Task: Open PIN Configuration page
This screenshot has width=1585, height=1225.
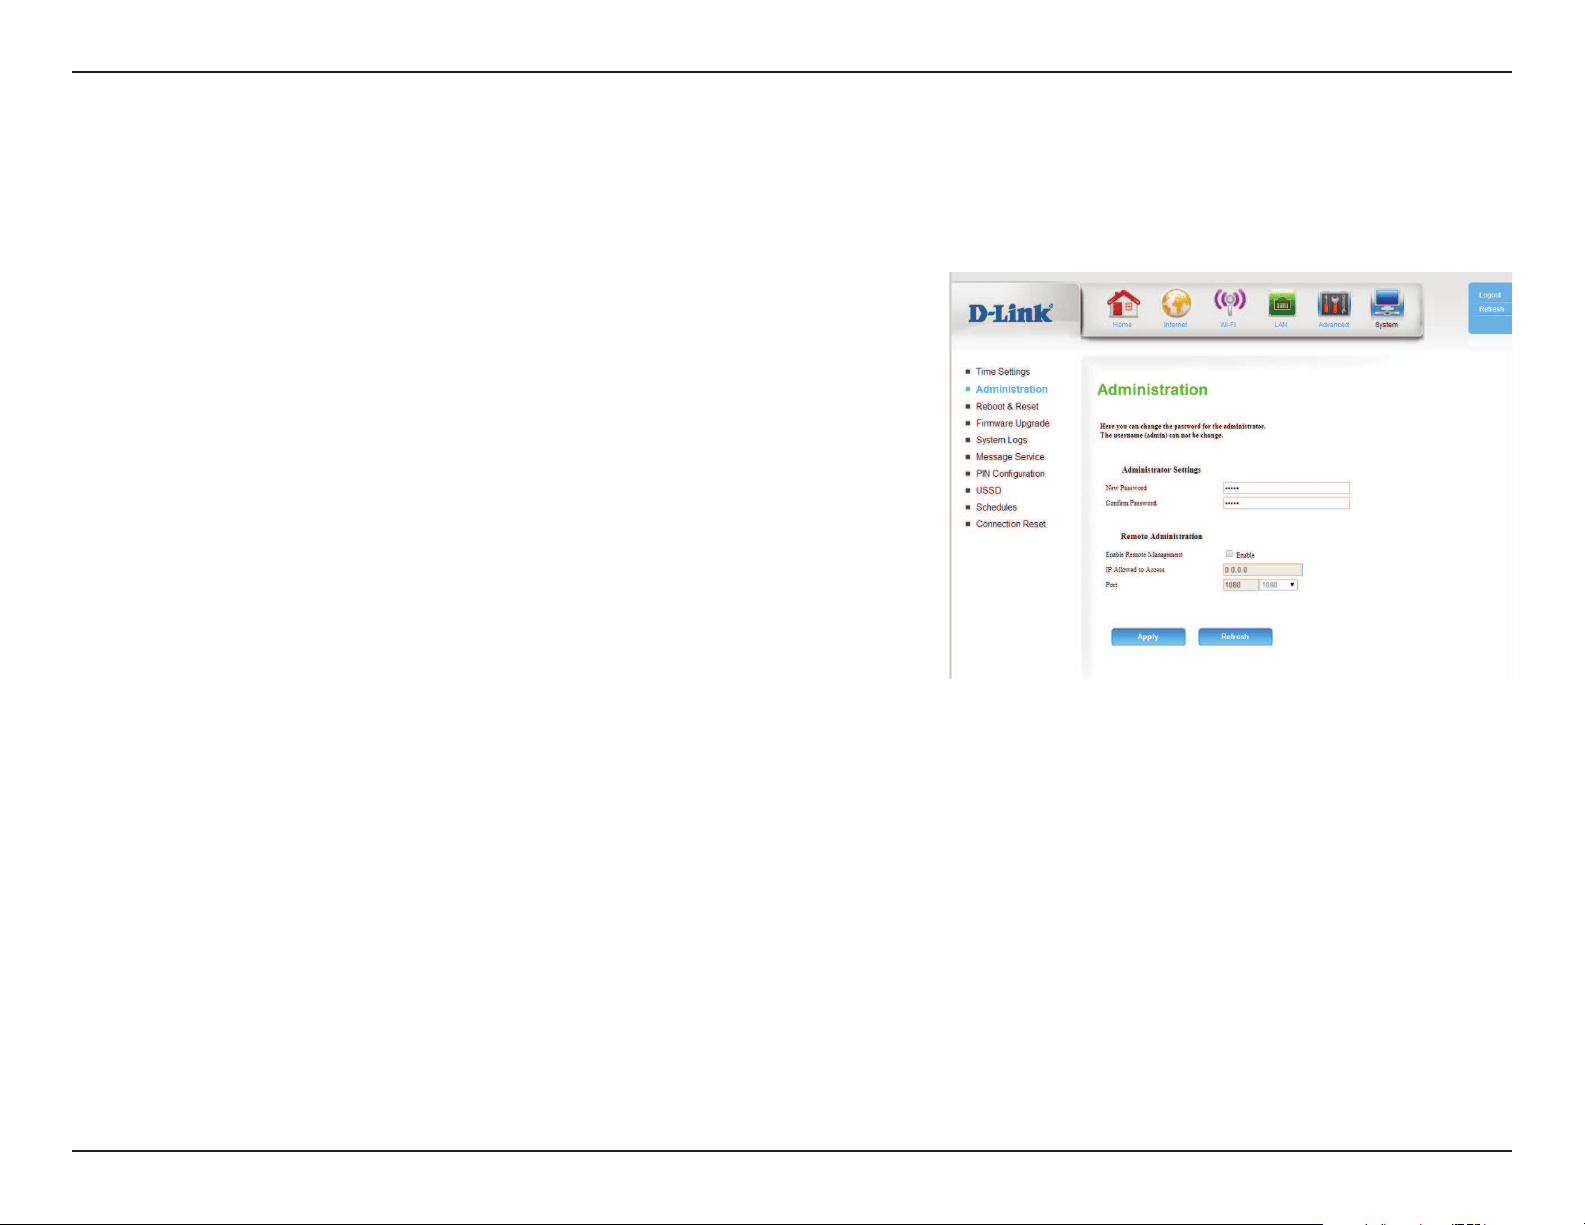Action: click(1011, 474)
